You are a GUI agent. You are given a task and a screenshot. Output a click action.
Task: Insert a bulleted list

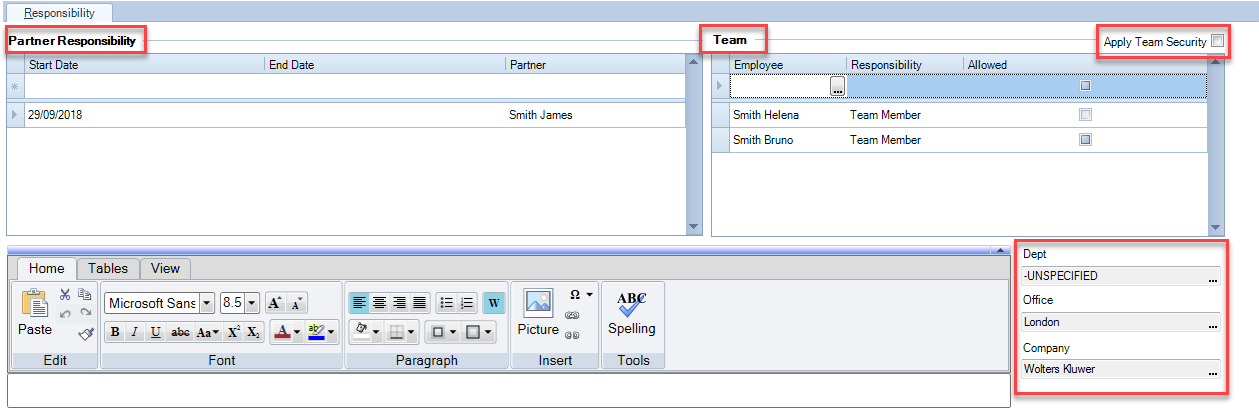pyautogui.click(x=446, y=303)
